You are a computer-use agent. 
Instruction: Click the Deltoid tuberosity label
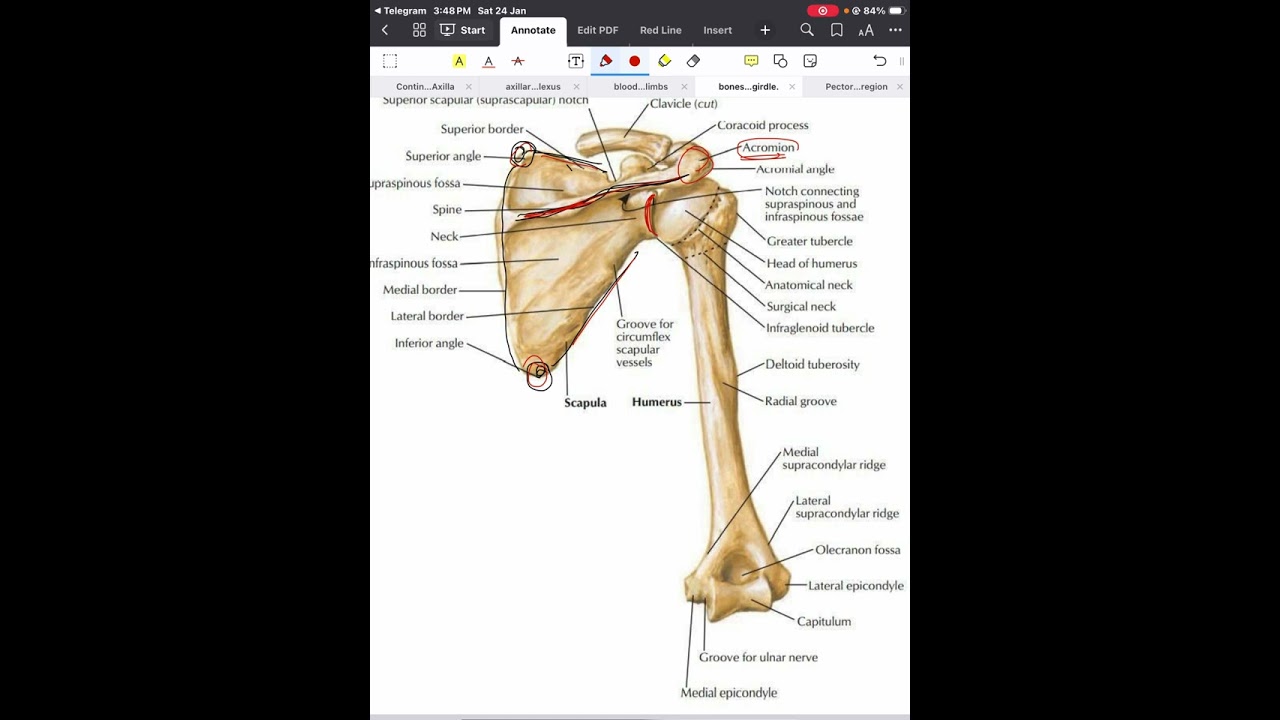coord(812,364)
